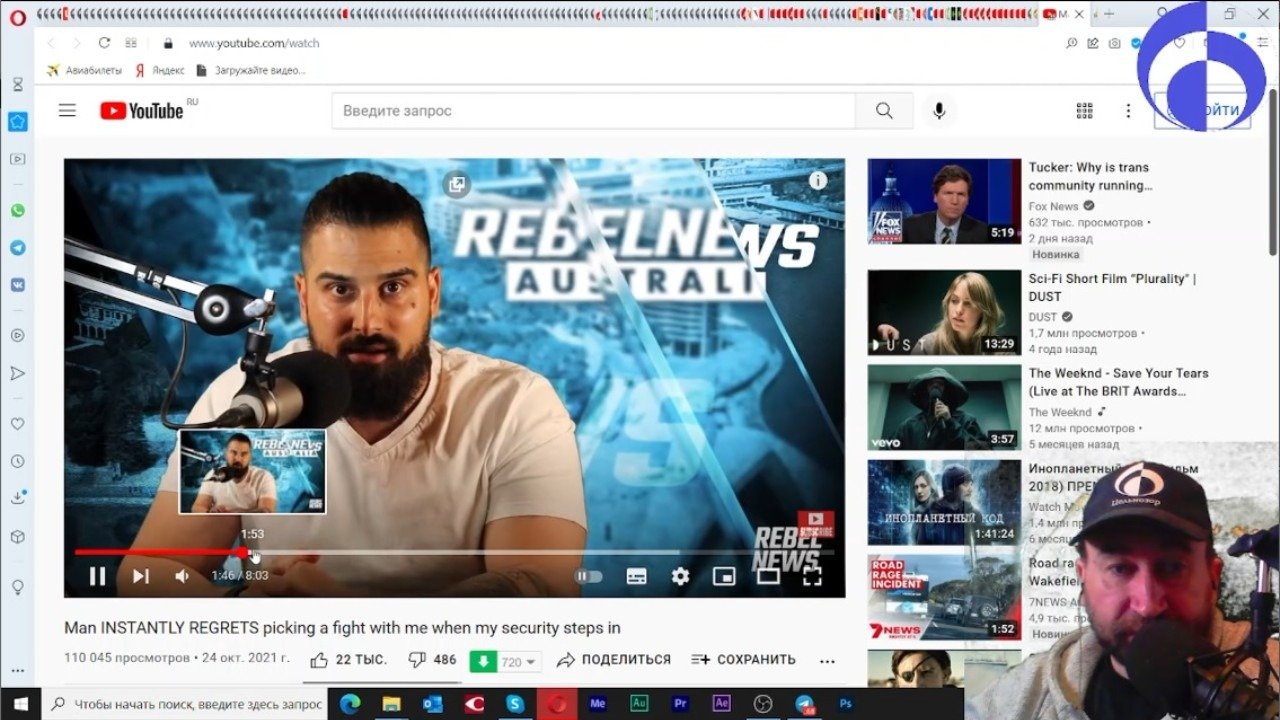This screenshot has height=720, width=1280.
Task: Focus the Введите запрос search field
Action: click(x=593, y=111)
